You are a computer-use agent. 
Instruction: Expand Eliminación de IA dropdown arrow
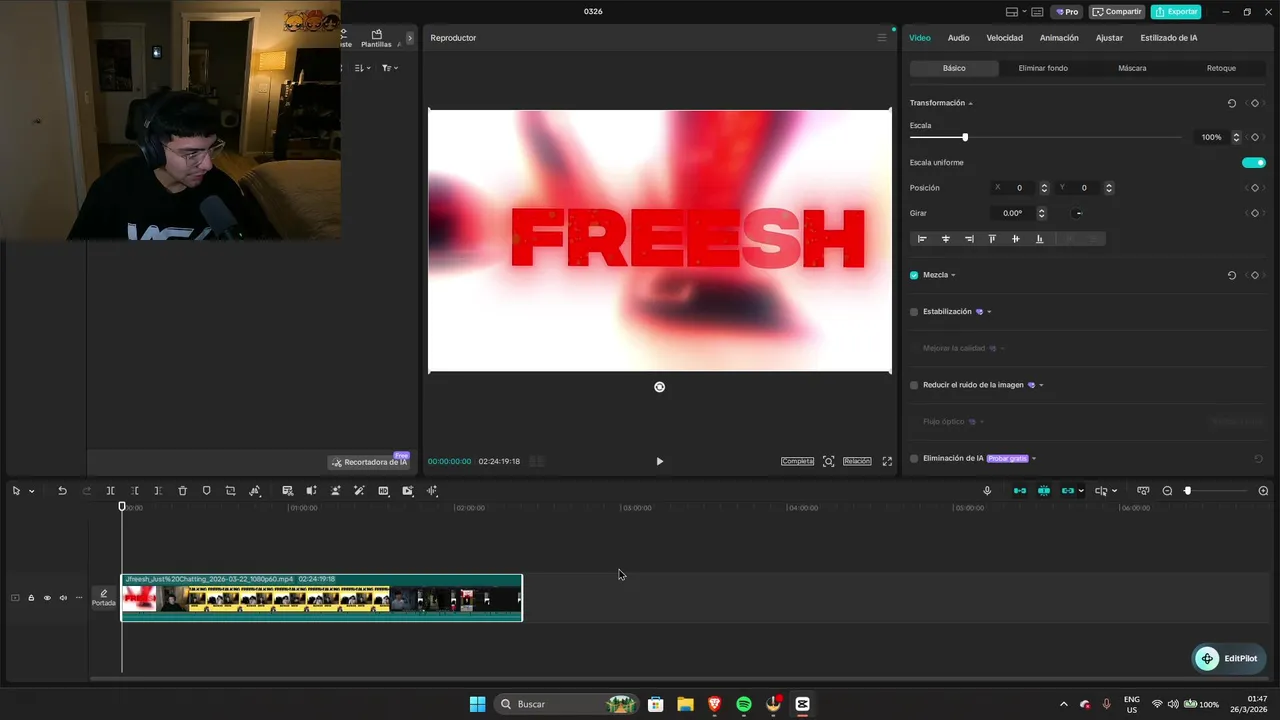pyautogui.click(x=1034, y=459)
